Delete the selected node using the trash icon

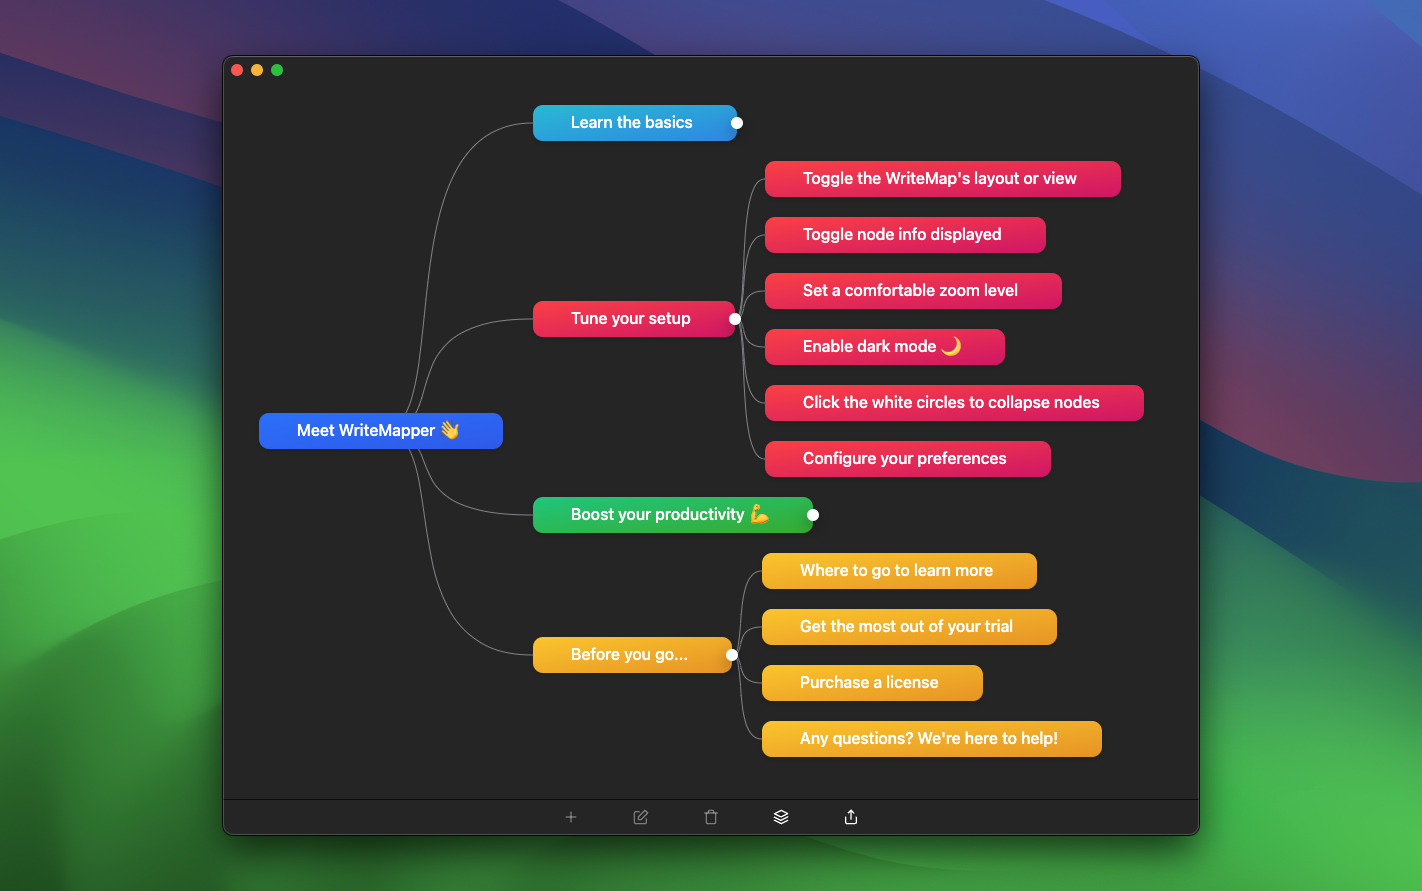click(x=710, y=817)
